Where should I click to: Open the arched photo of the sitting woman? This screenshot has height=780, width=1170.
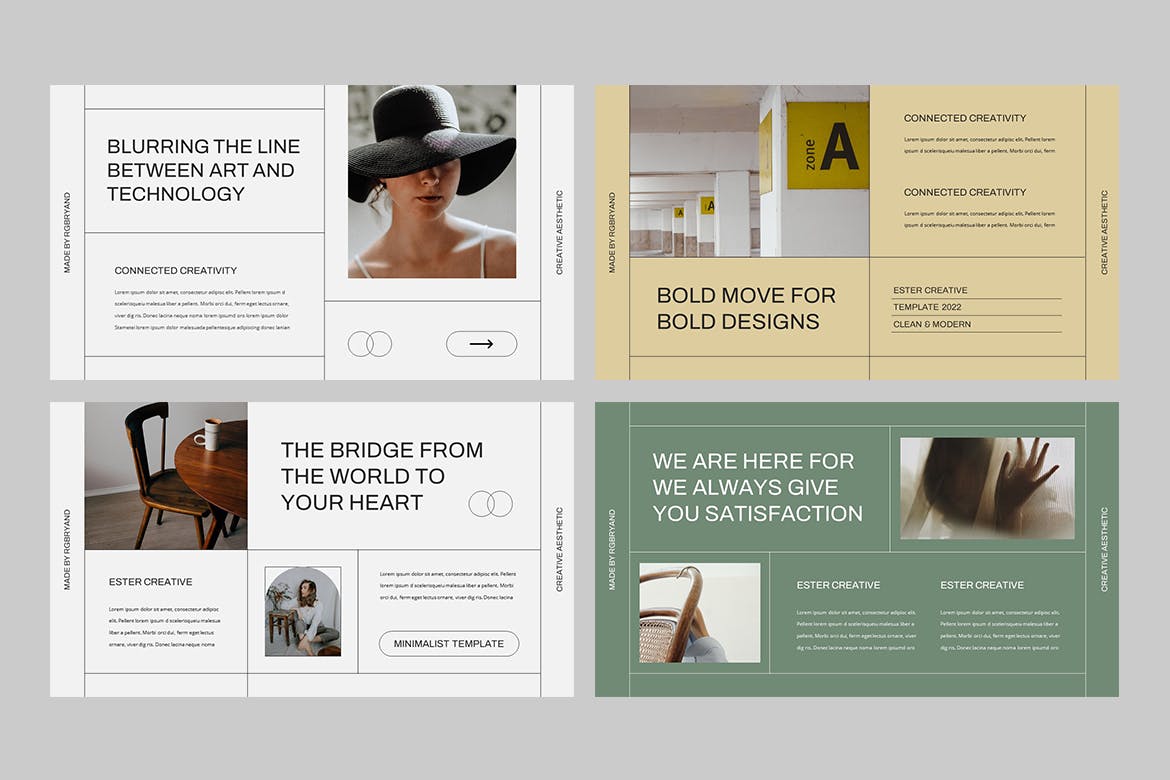click(x=303, y=611)
